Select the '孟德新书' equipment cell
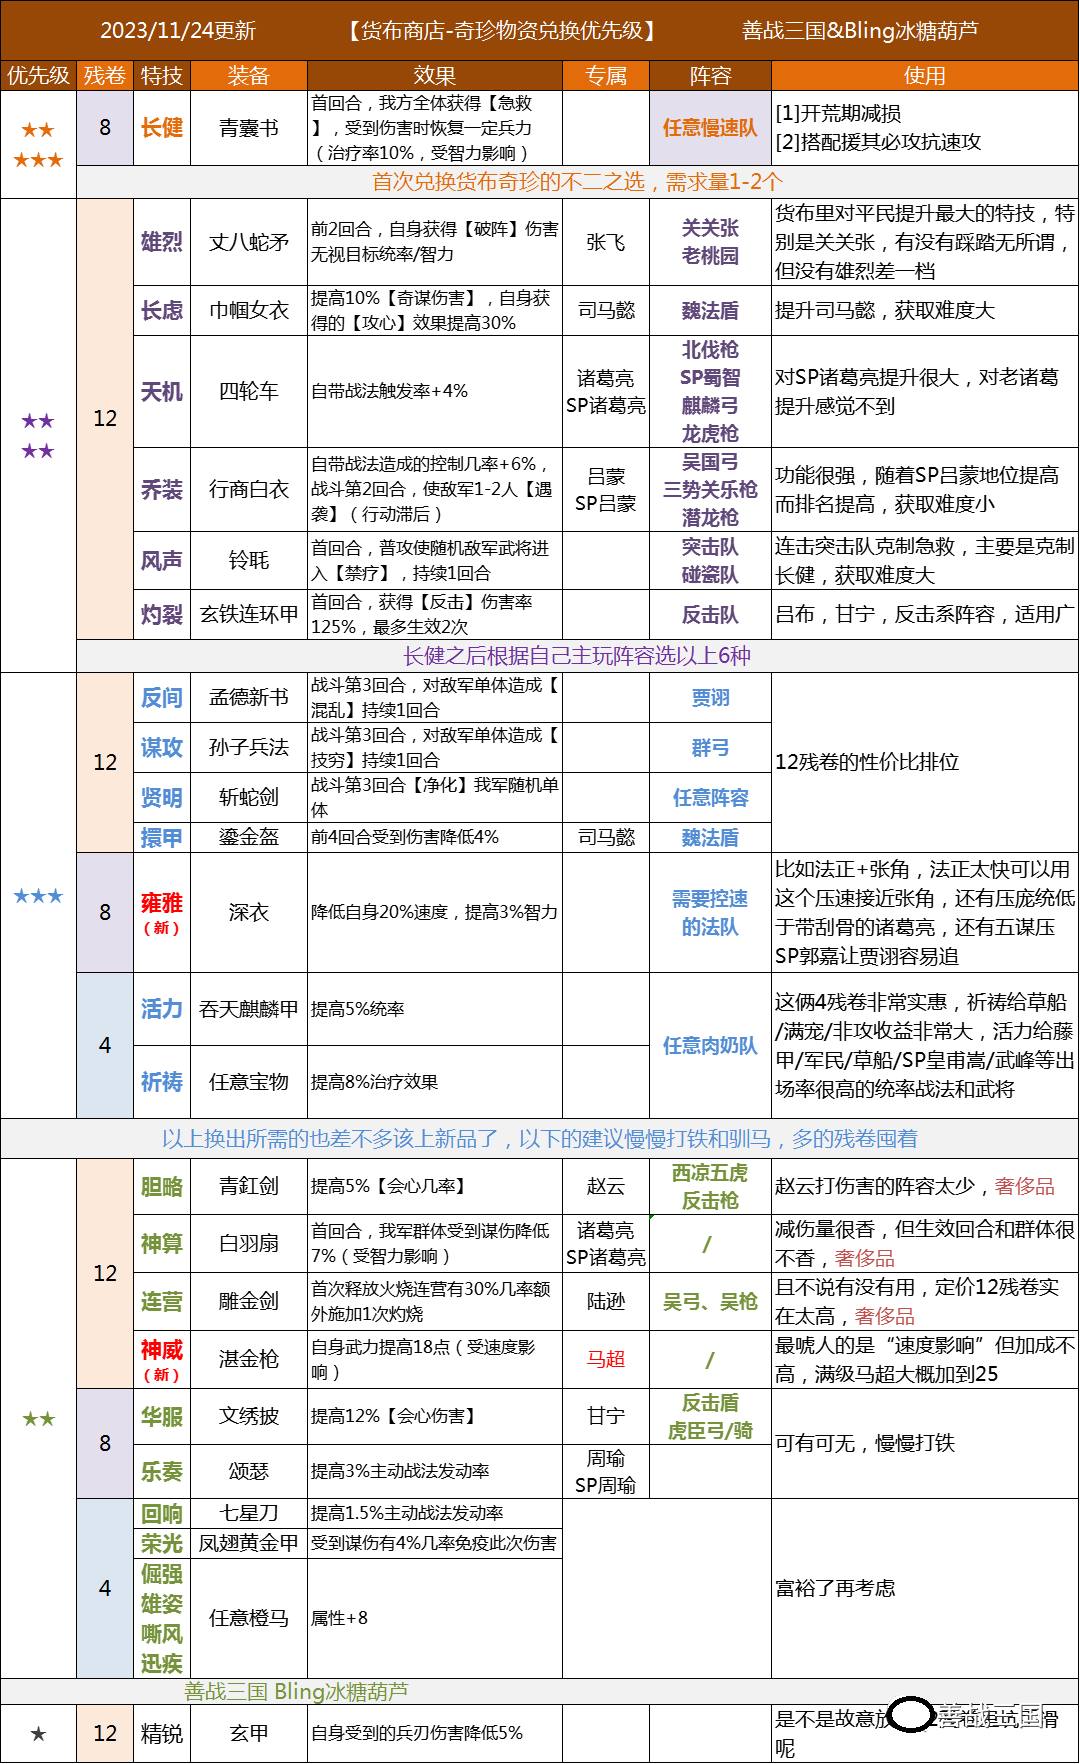 pyautogui.click(x=249, y=698)
